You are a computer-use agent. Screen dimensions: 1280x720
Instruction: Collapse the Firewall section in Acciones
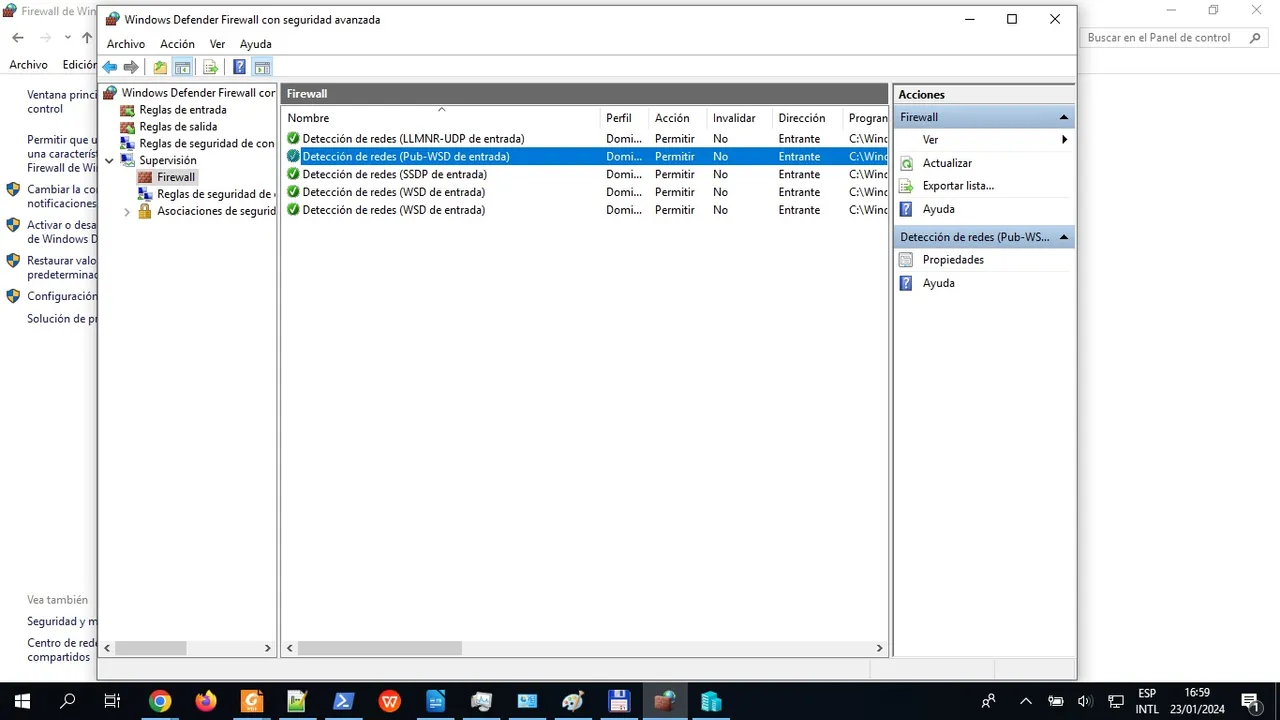(x=1064, y=118)
